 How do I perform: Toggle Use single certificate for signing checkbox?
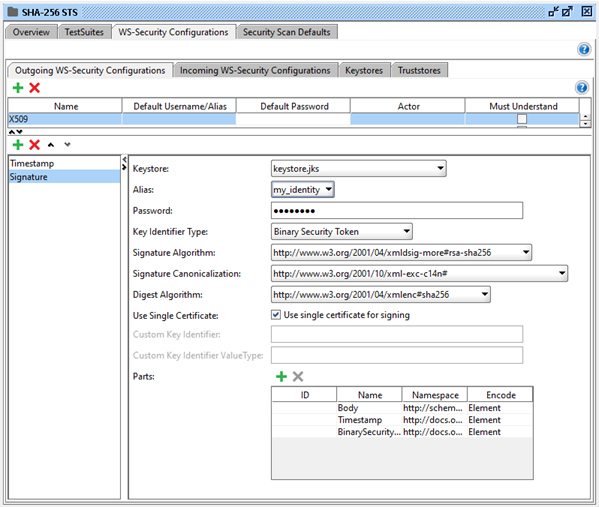[x=275, y=315]
